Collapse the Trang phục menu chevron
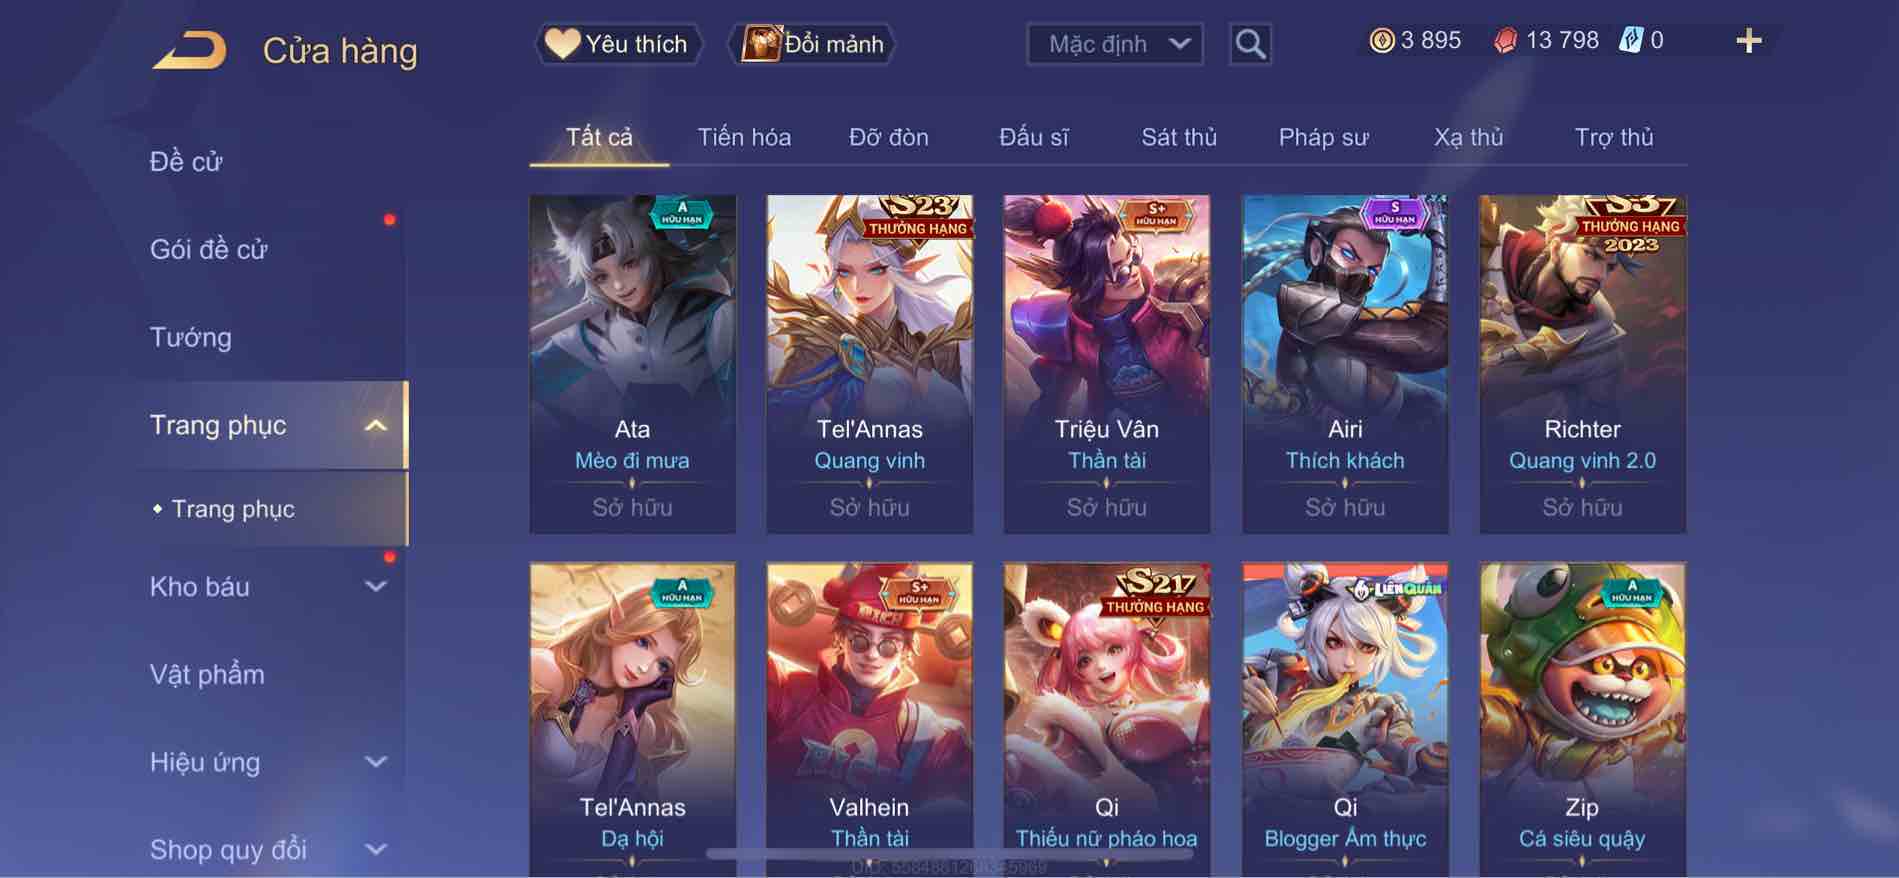The height and width of the screenshot is (878, 1899). click(376, 426)
